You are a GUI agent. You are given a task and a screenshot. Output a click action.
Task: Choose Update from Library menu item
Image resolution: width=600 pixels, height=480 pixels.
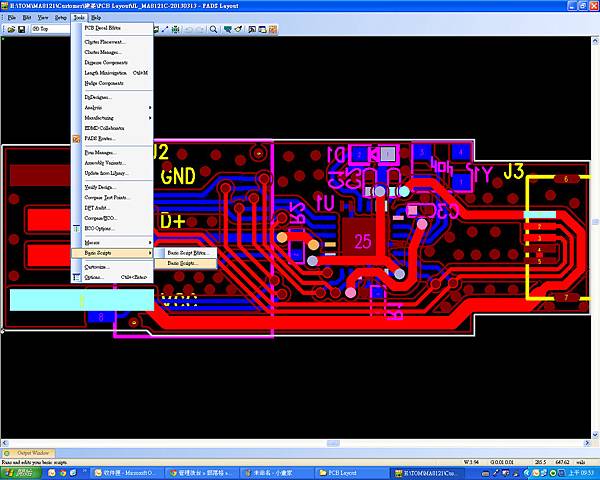click(x=112, y=173)
